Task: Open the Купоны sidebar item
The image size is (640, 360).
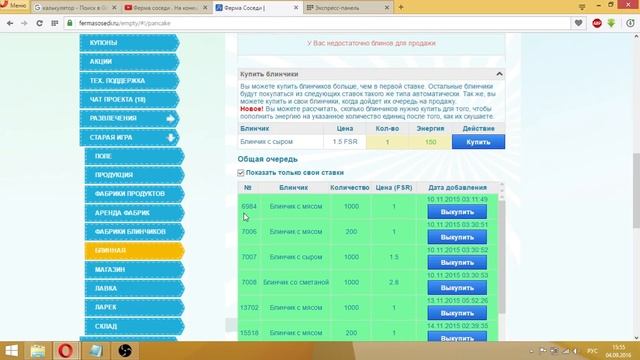Action: pyautogui.click(x=129, y=43)
